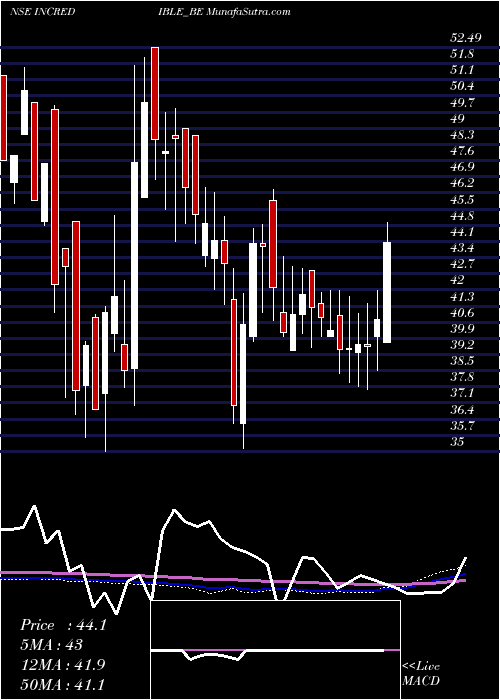Viewport: 500px width, 700px height.
Task: Click the 35 price axis label
Action: pyautogui.click(x=458, y=442)
